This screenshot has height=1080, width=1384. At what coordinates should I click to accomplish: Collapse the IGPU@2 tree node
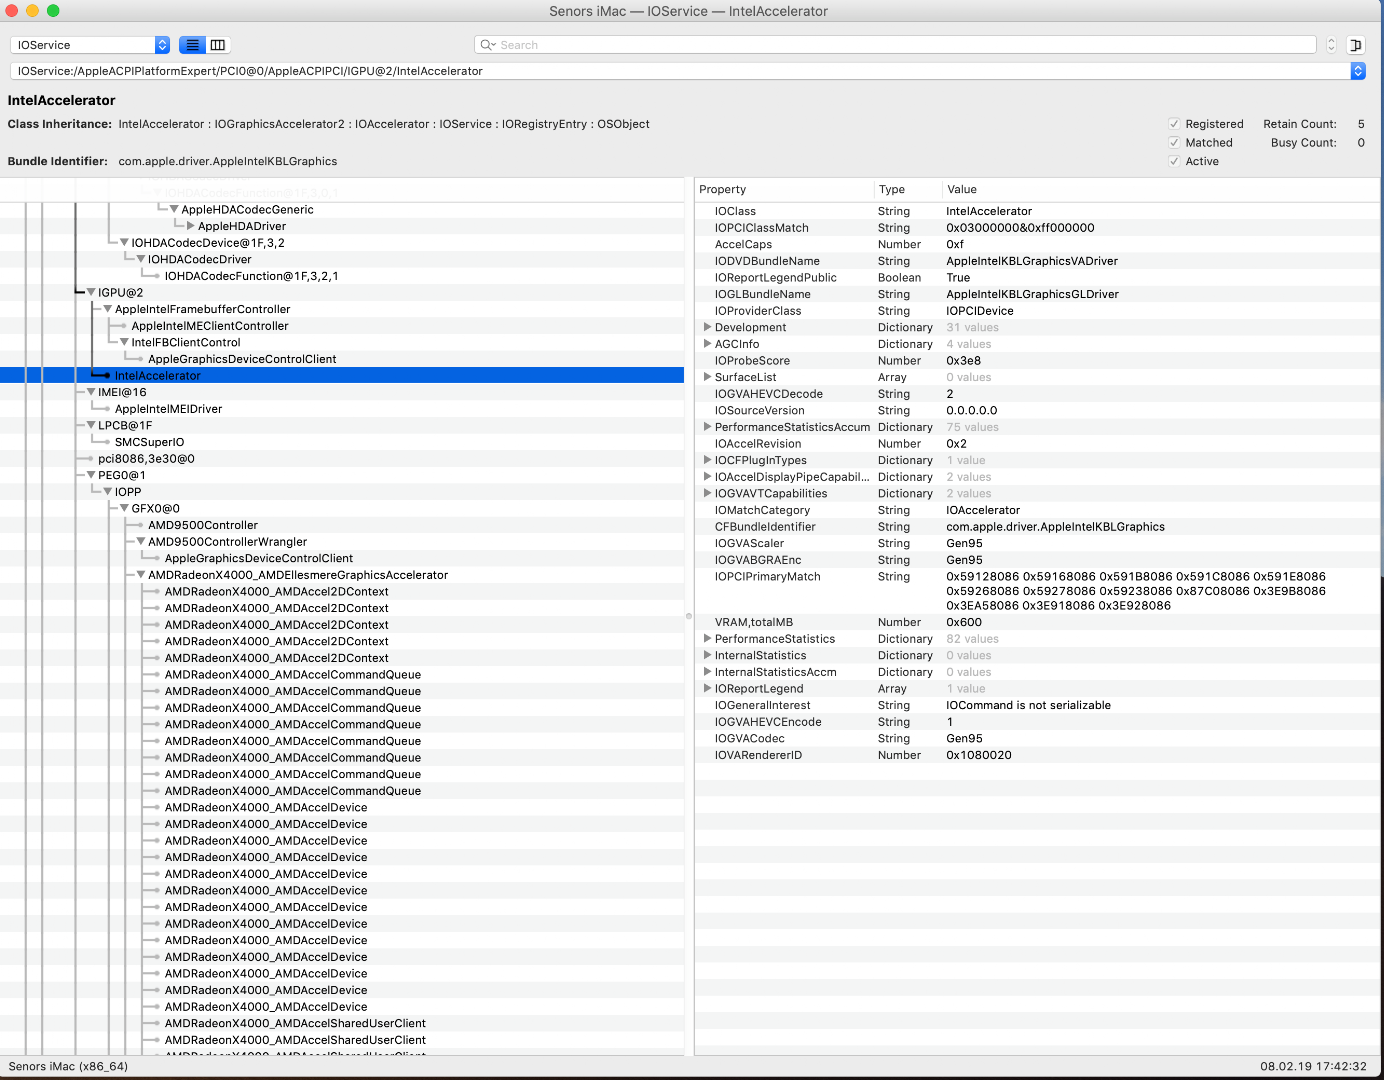(x=91, y=293)
